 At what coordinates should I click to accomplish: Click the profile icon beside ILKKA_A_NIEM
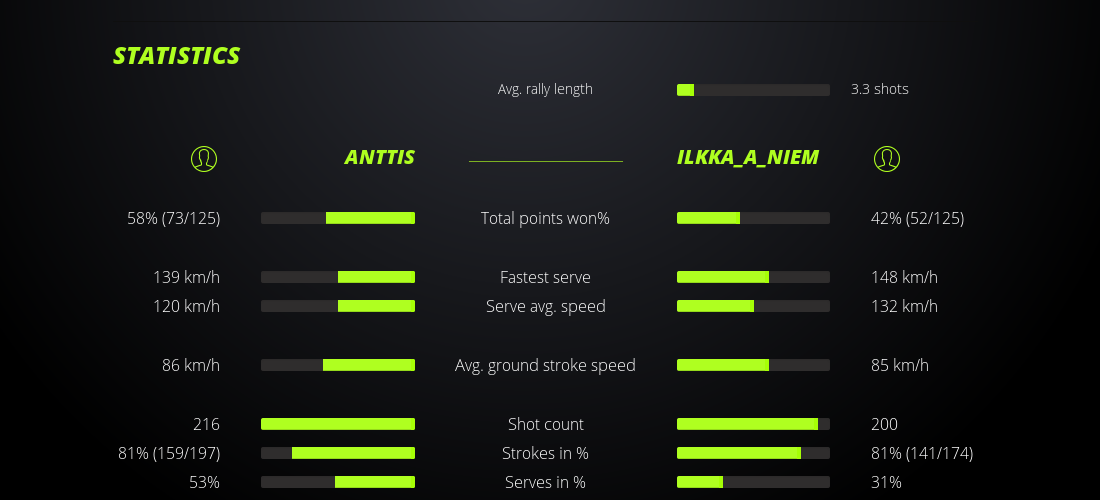click(887, 158)
